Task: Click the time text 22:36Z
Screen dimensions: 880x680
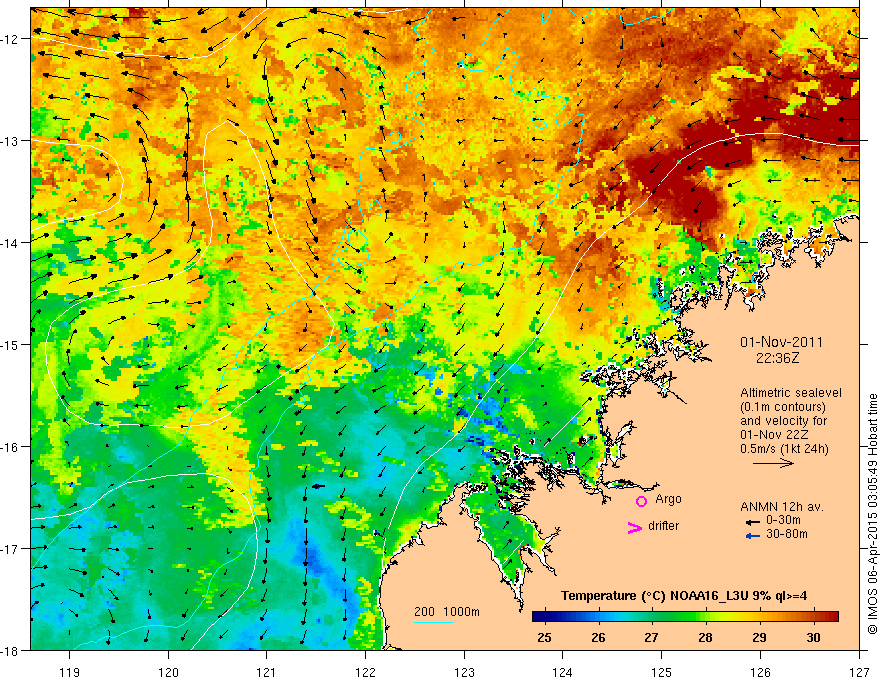Action: [777, 357]
